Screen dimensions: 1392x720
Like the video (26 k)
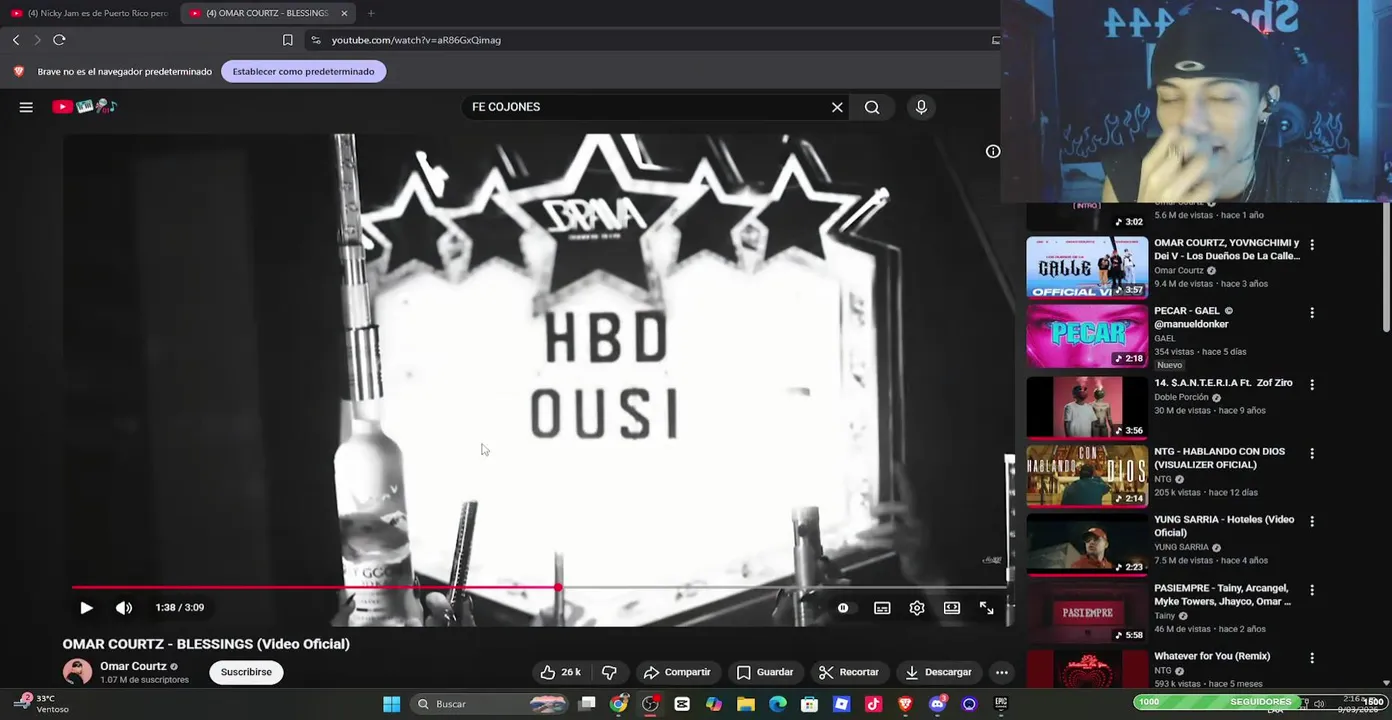pyautogui.click(x=561, y=672)
